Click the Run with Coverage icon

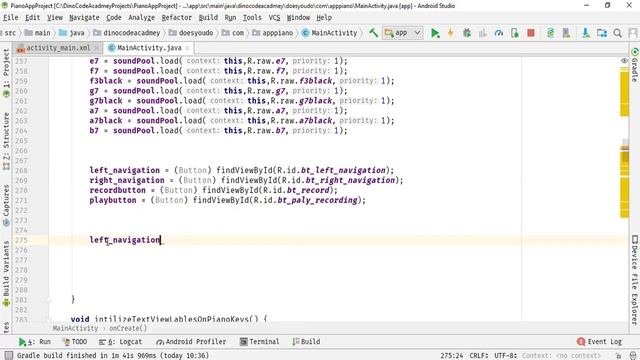483,33
